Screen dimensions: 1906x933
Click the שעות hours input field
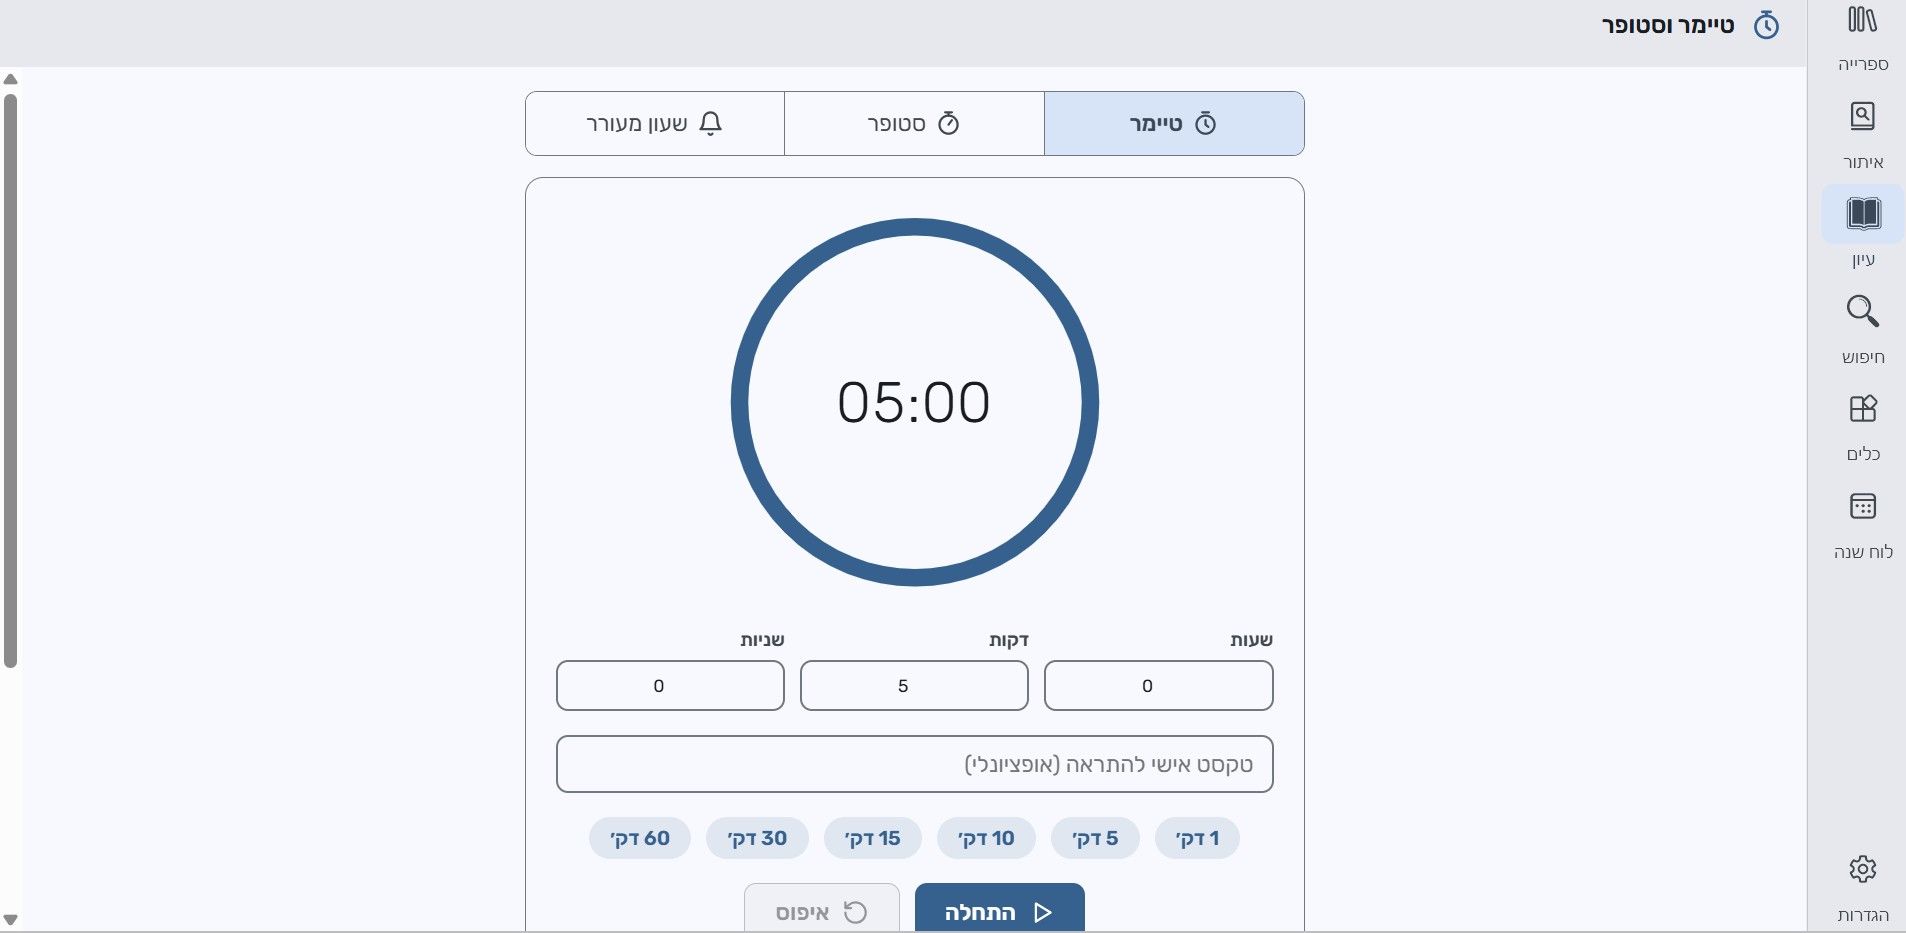[1159, 686]
